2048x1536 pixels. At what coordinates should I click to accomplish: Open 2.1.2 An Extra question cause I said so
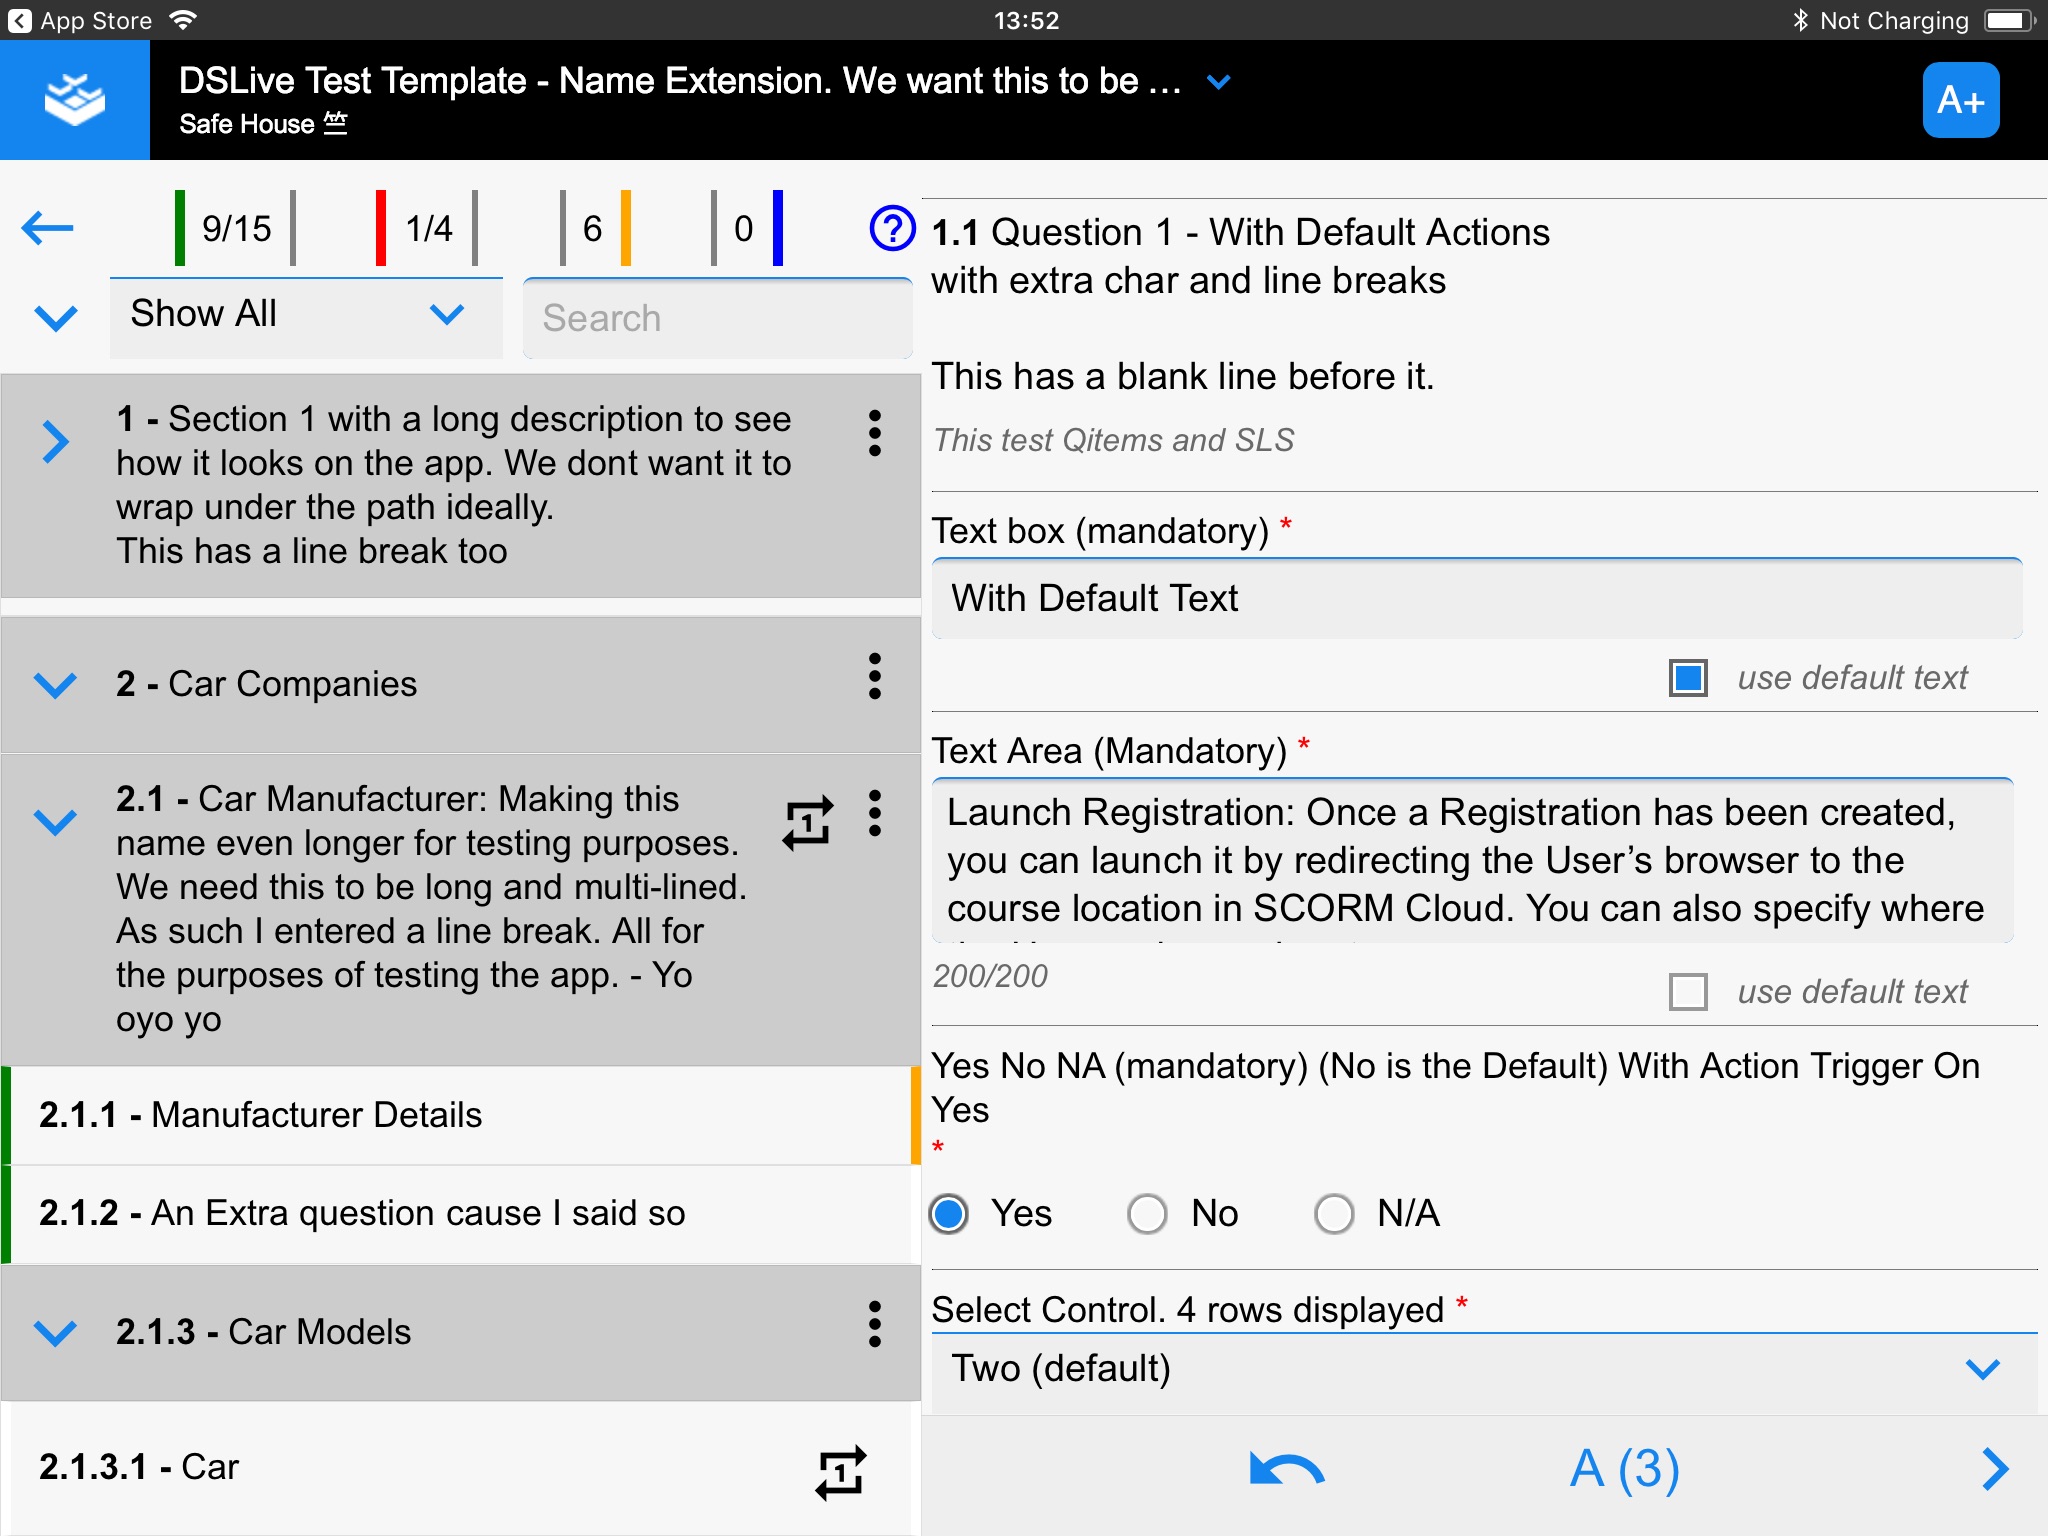point(460,1213)
